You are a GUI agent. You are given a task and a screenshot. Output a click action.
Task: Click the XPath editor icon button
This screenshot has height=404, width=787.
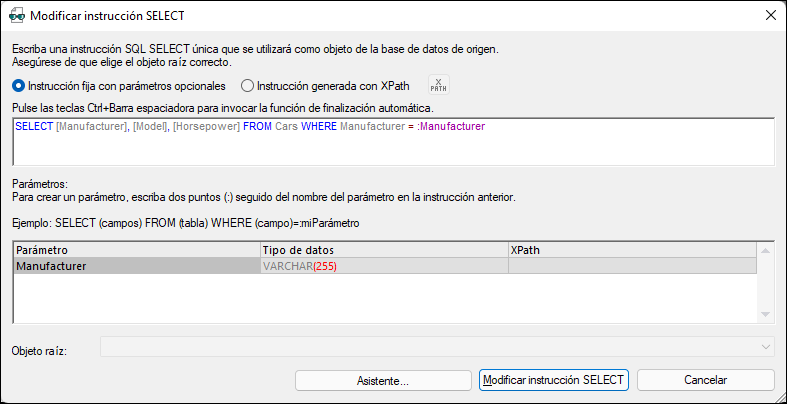439,85
